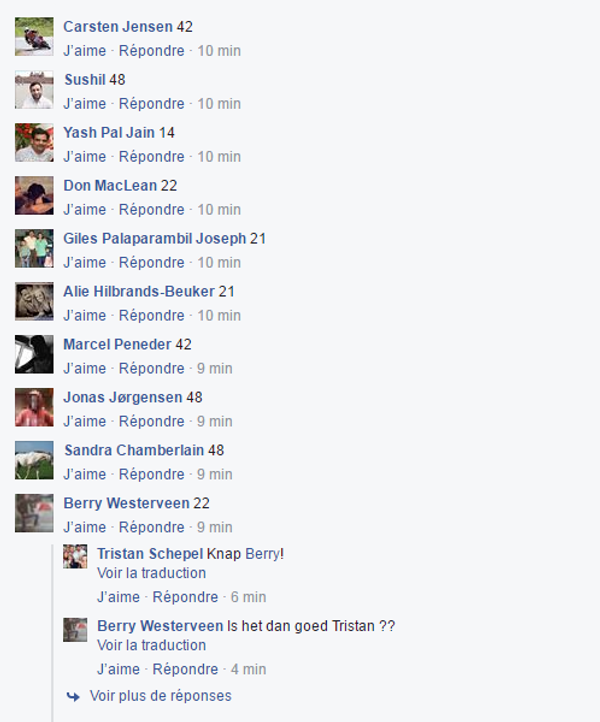Reply to Berry Westerveen's top-level comment
The width and height of the screenshot is (600, 722).
(x=151, y=527)
